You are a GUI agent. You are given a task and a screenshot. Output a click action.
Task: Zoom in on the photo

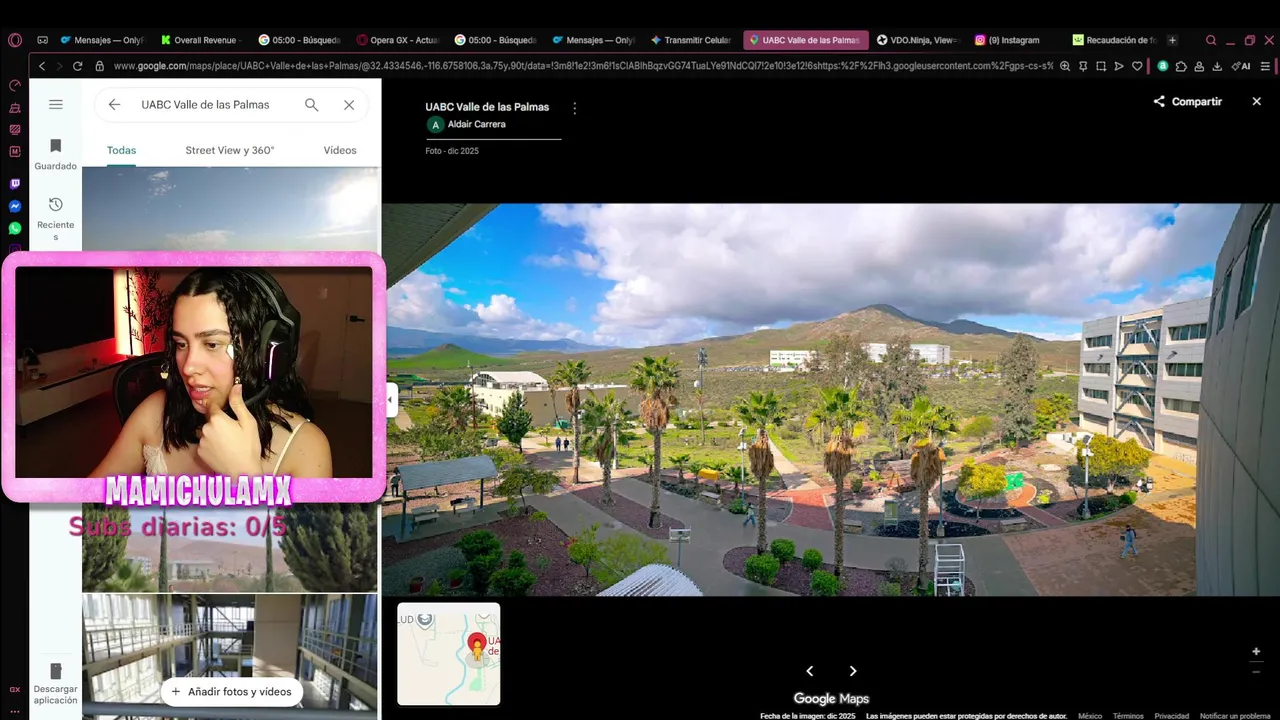(1256, 651)
